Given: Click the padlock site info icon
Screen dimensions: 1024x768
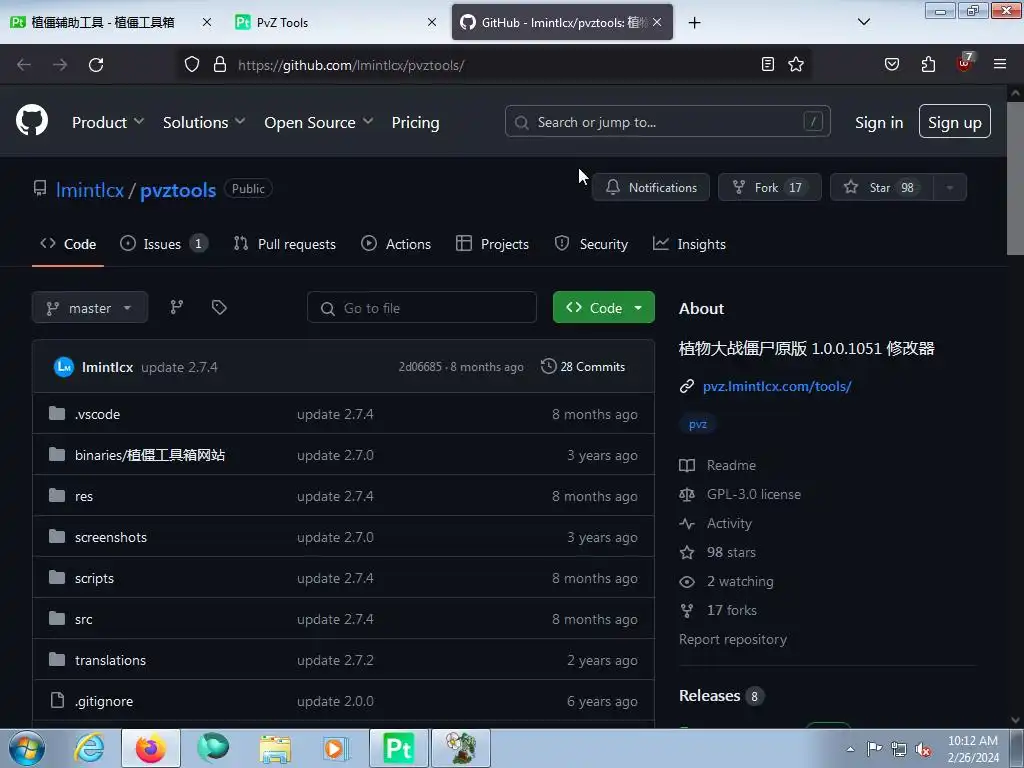Looking at the screenshot, I should [220, 65].
